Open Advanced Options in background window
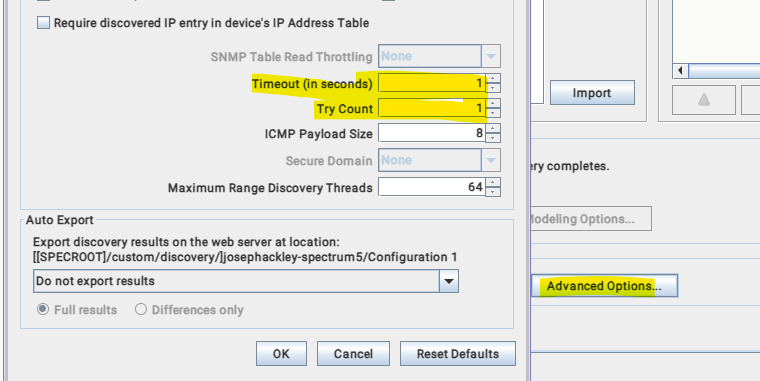760x381 pixels. [604, 286]
